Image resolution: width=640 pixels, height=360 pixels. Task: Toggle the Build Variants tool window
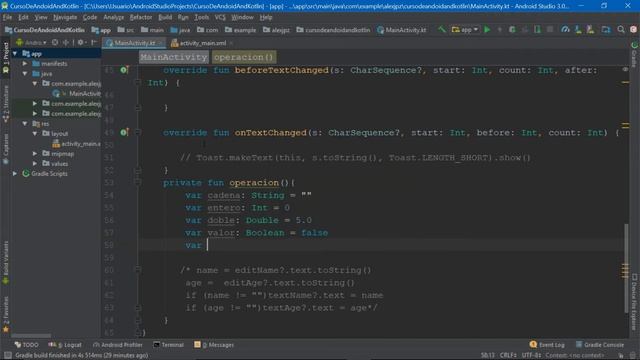click(6, 262)
